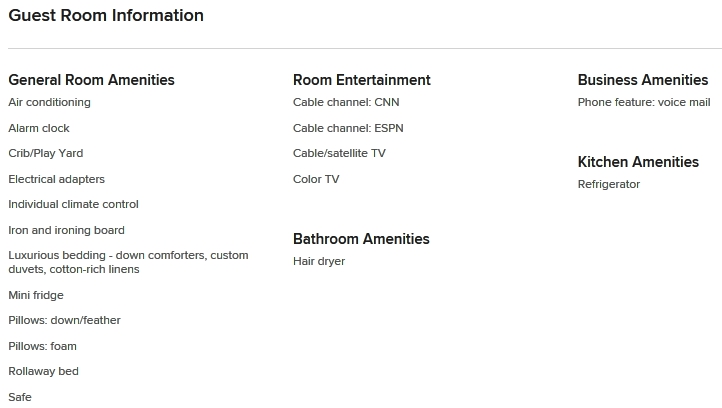Select the Electrical adapters entry
This screenshot has width=722, height=408.
57,179
